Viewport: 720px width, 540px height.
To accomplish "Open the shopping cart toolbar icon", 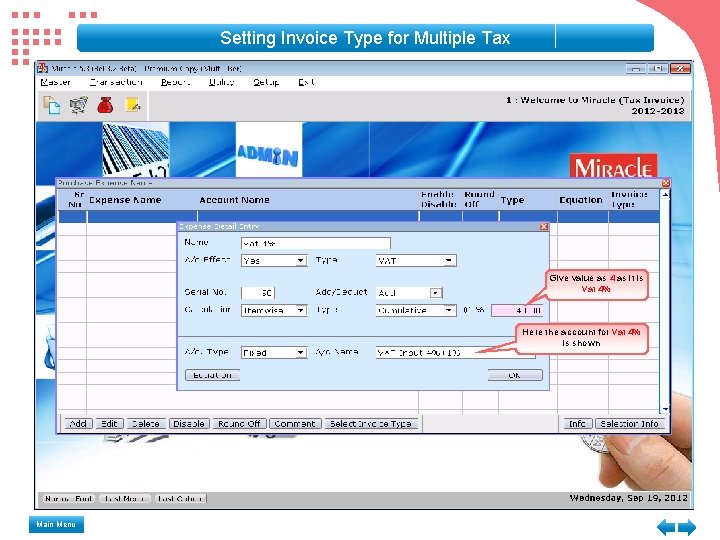I will (79, 105).
